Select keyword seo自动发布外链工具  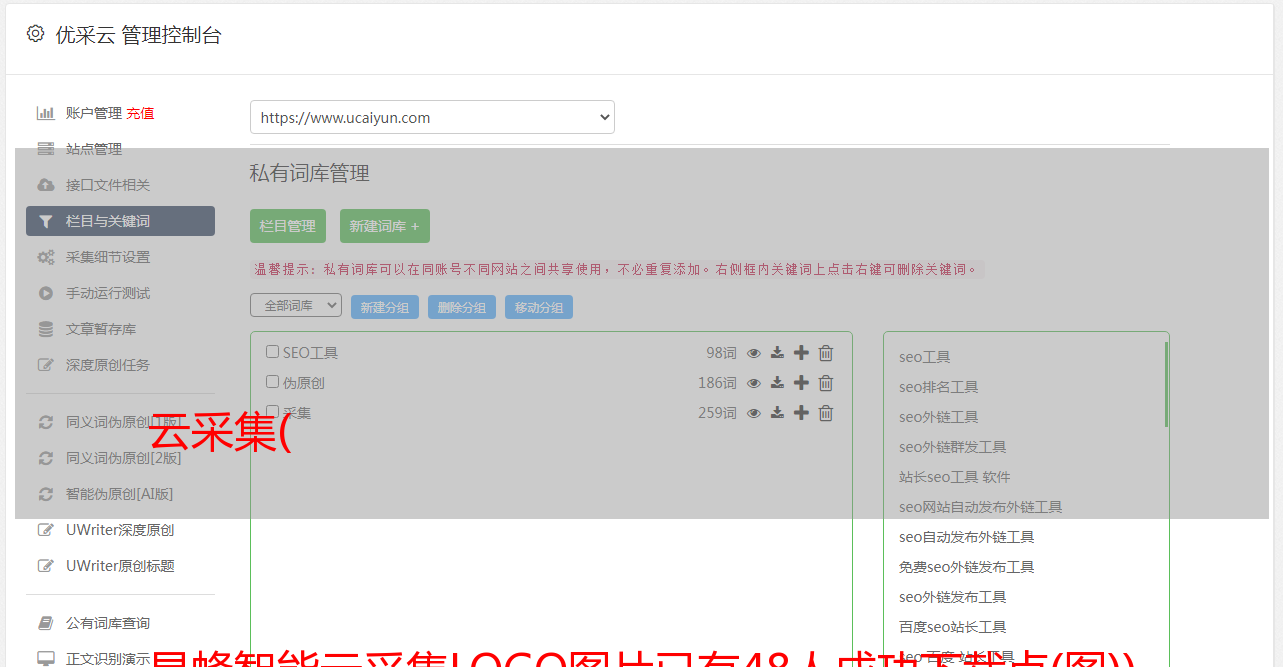967,537
